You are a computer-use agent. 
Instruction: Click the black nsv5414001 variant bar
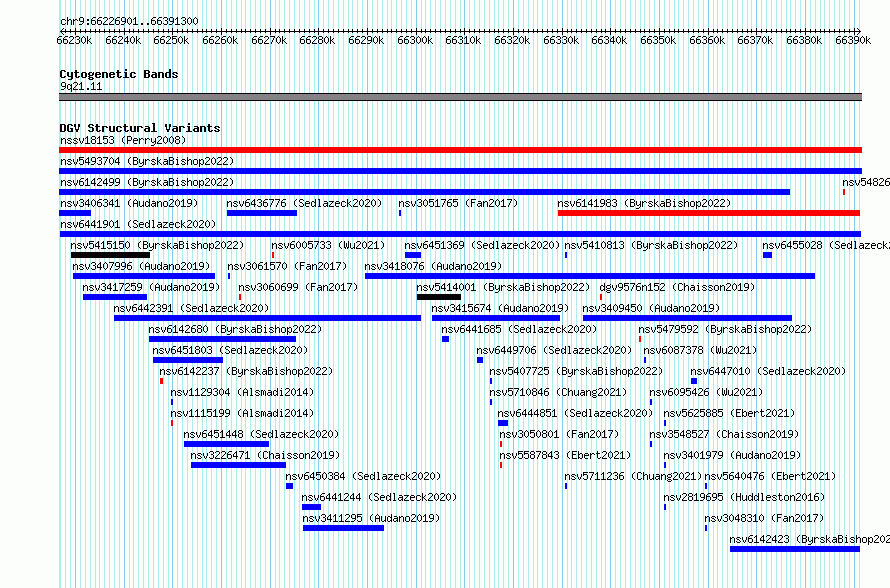click(x=439, y=297)
